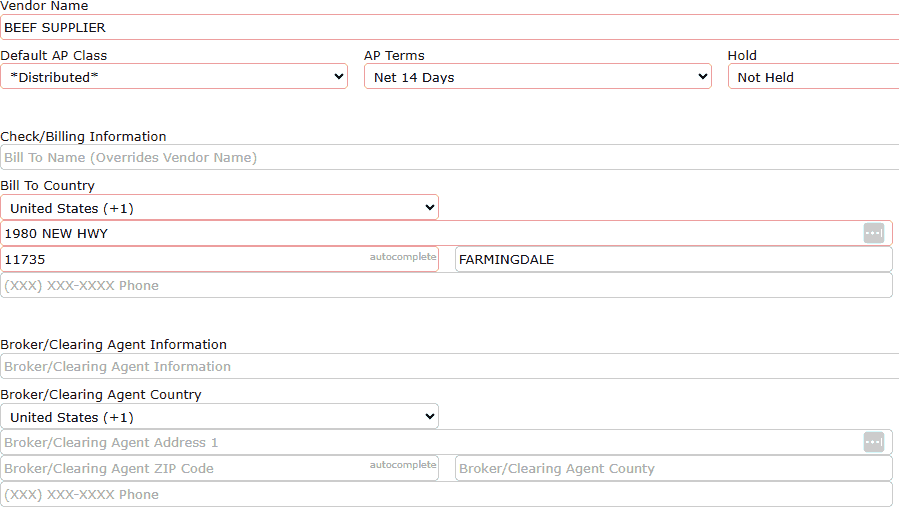Focus the billing Phone field
Image resolution: width=899 pixels, height=507 pixels.
tap(446, 286)
